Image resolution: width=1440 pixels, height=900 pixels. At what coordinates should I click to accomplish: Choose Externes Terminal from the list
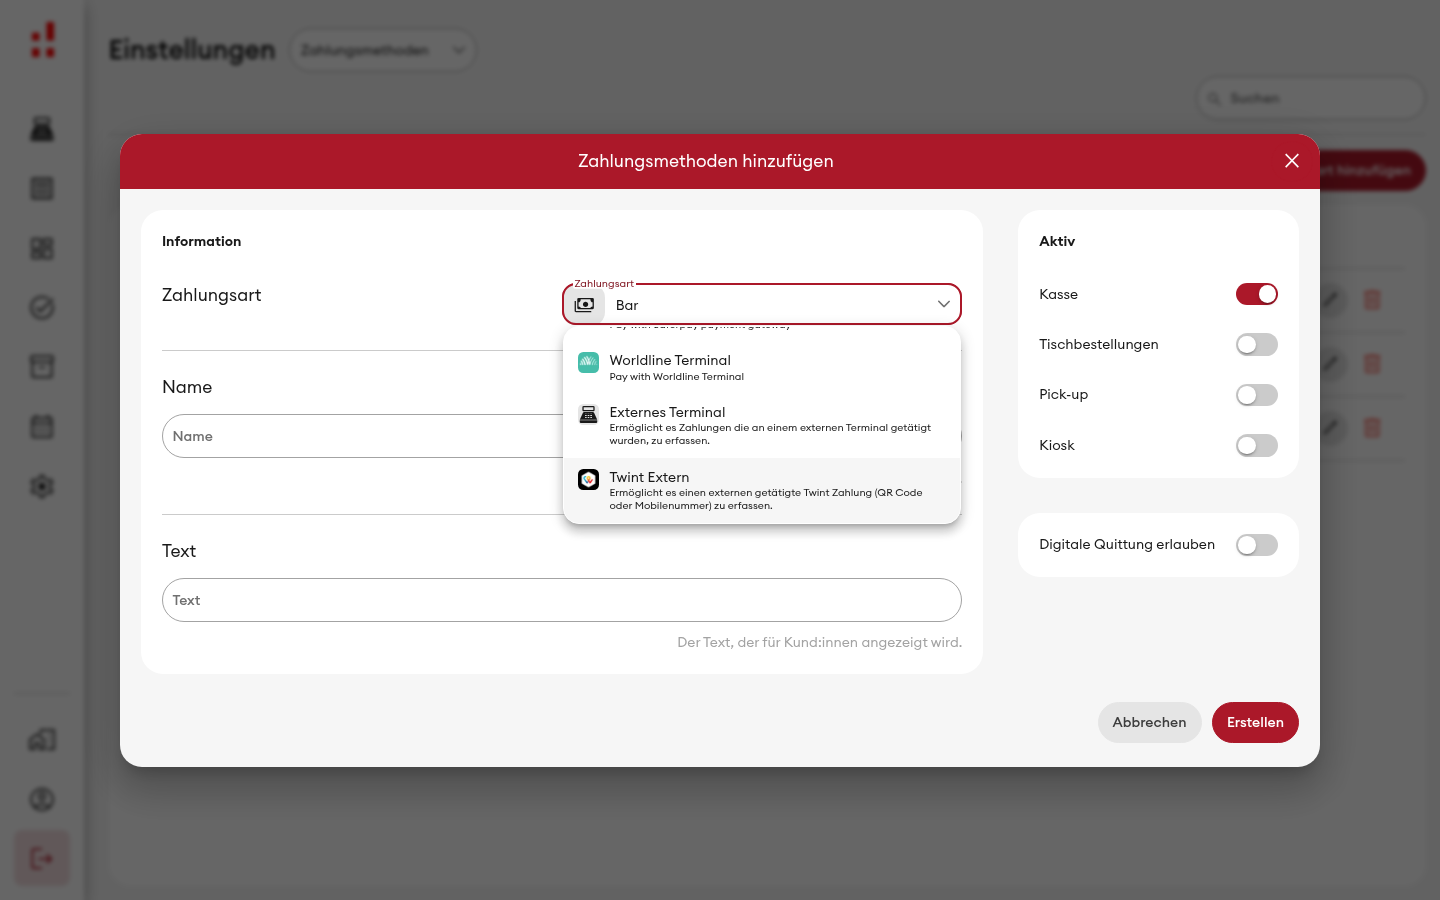(762, 425)
